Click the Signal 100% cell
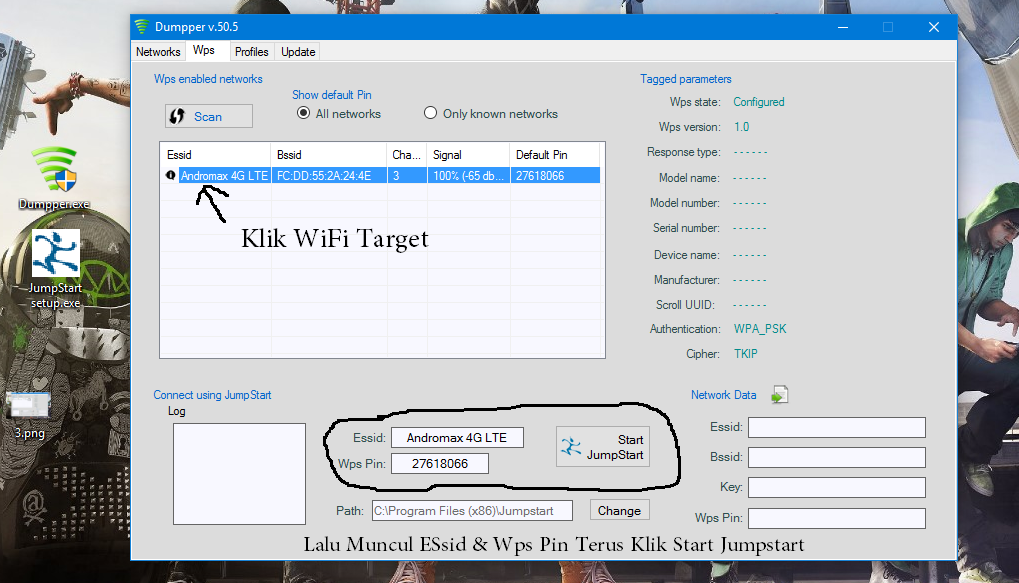 [468, 175]
